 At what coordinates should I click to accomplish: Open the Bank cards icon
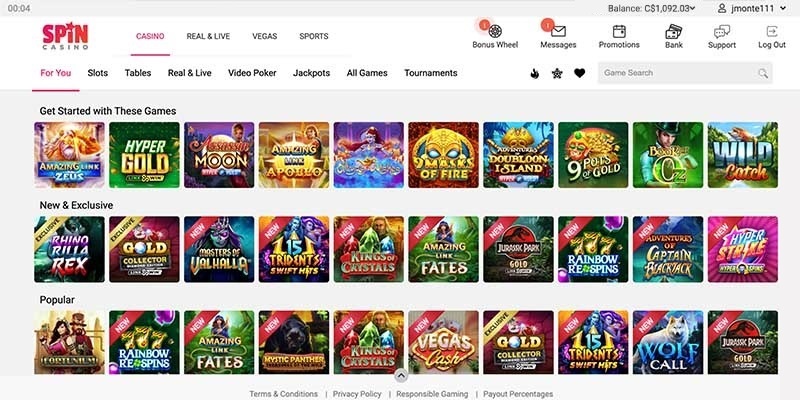pyautogui.click(x=674, y=32)
